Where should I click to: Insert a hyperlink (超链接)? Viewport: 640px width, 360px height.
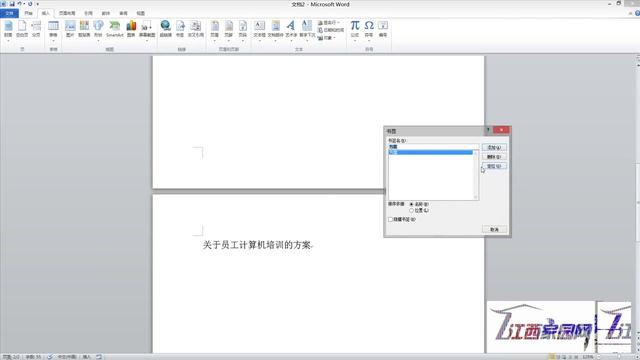(165, 29)
